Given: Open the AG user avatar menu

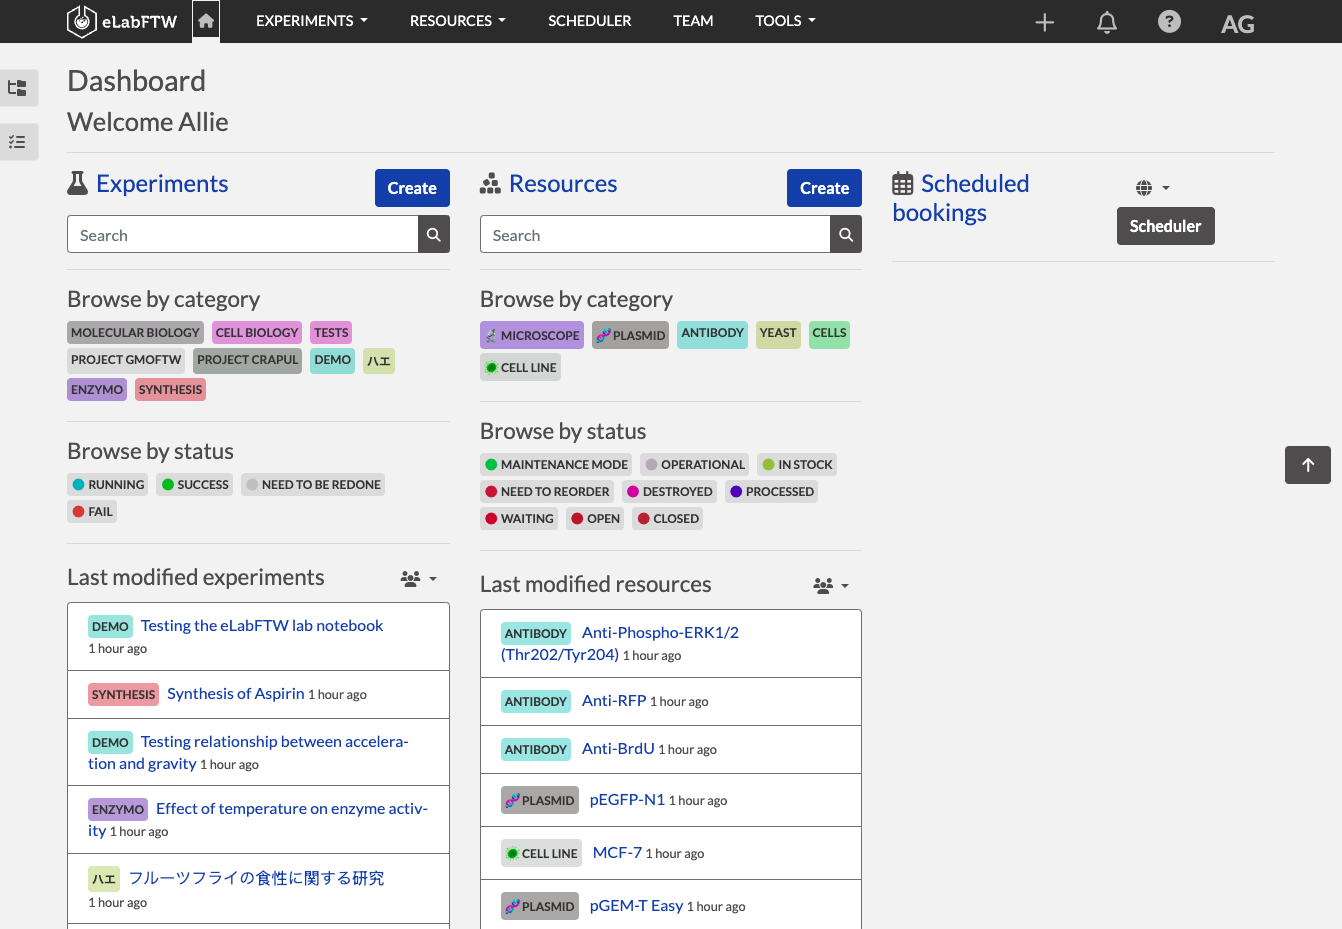Looking at the screenshot, I should coord(1238,24).
